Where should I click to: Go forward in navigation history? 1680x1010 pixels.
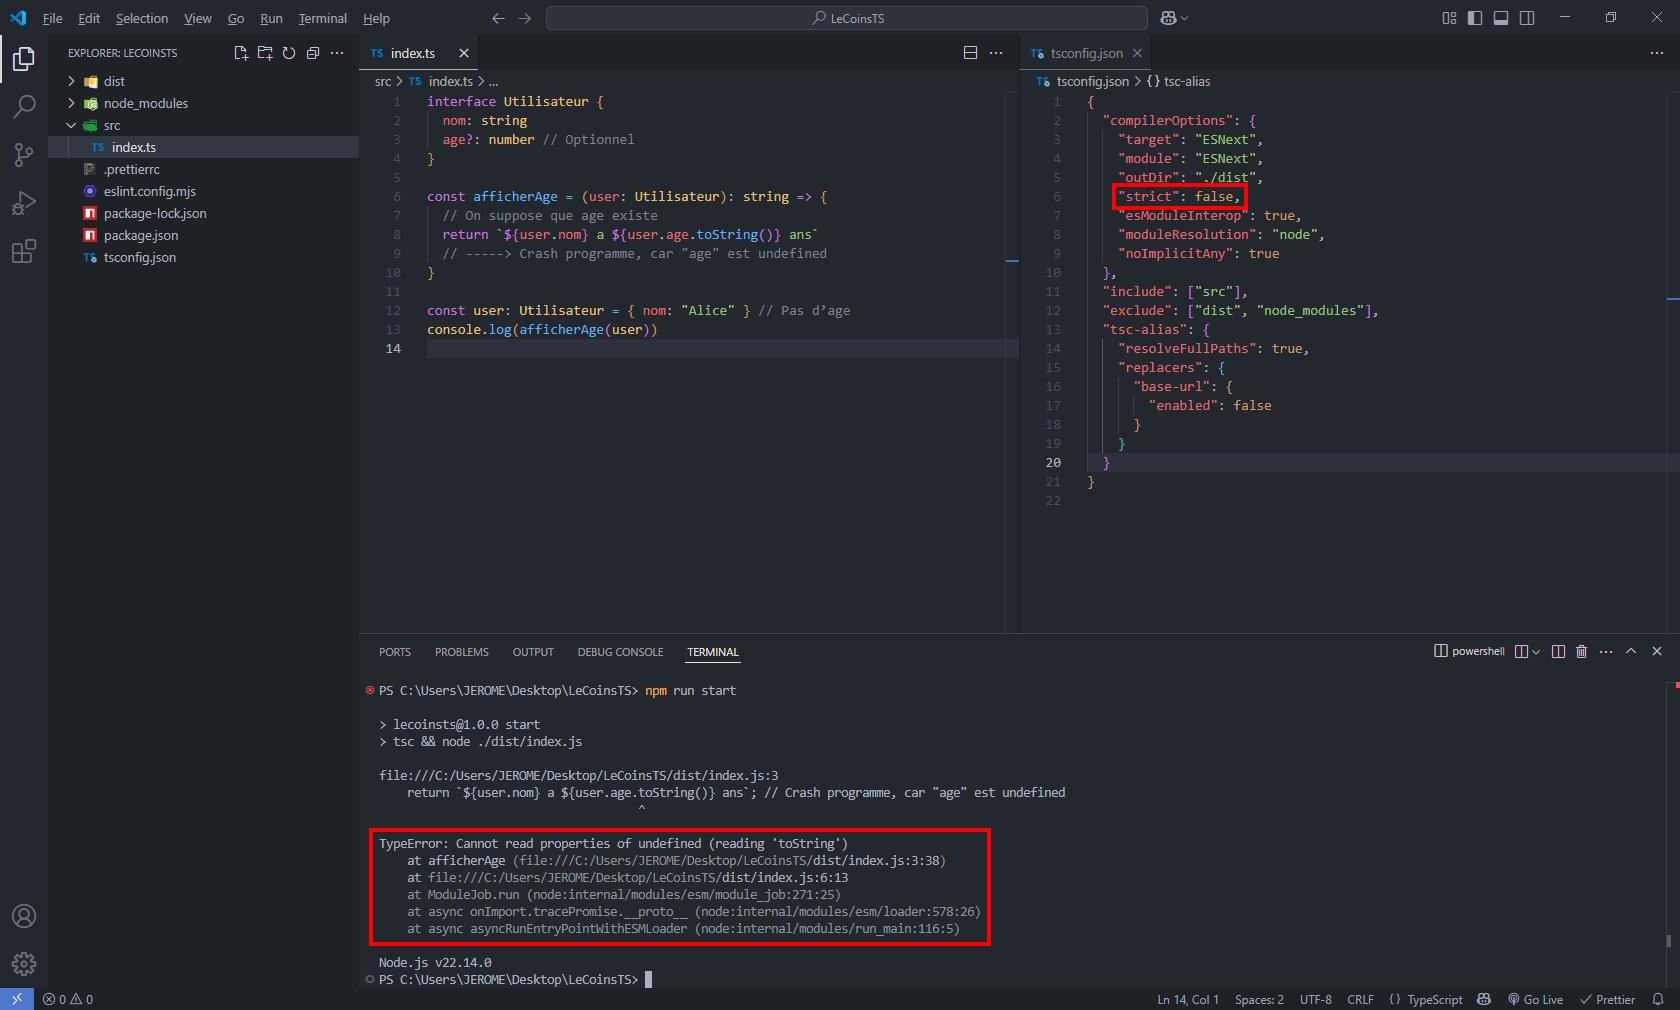click(x=525, y=18)
